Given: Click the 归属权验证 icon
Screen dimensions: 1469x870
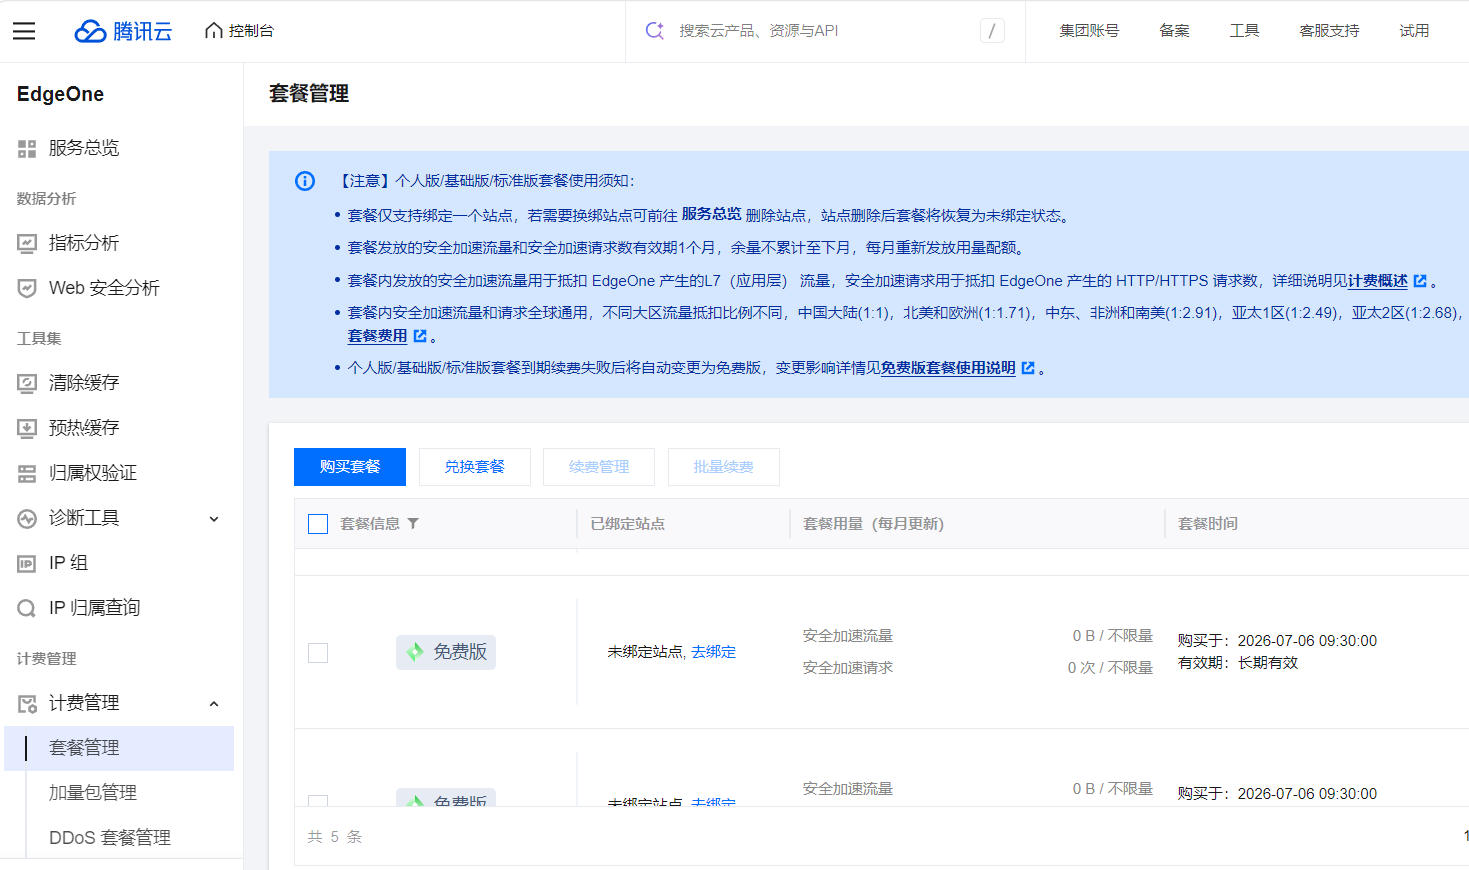Looking at the screenshot, I should (27, 473).
